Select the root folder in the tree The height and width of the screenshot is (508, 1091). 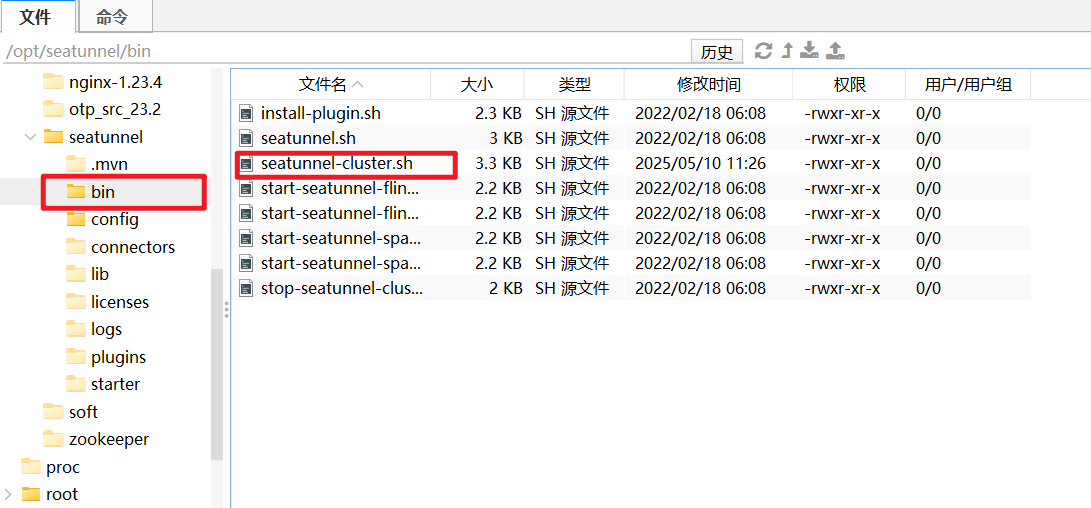(x=62, y=494)
